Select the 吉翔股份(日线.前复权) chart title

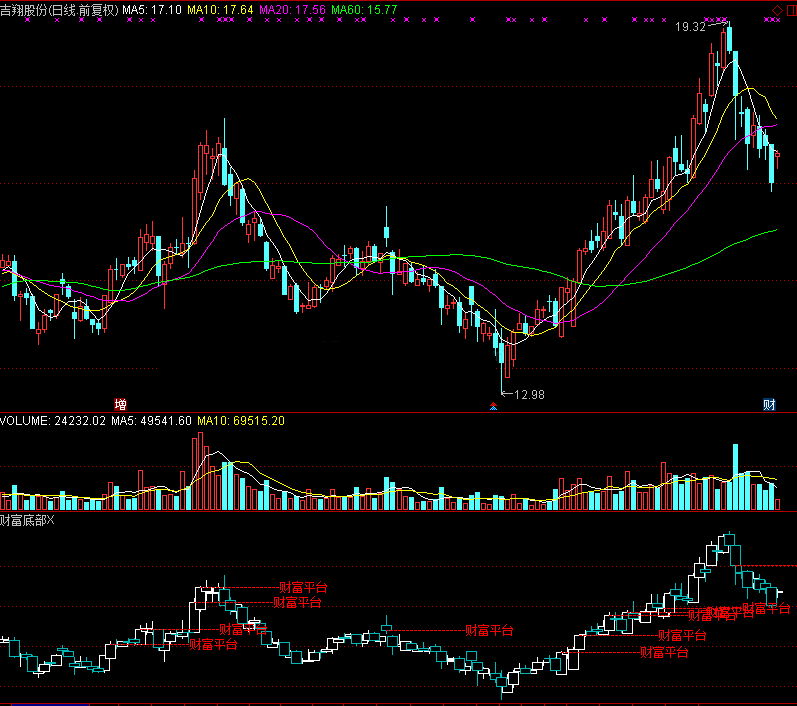pyautogui.click(x=59, y=10)
